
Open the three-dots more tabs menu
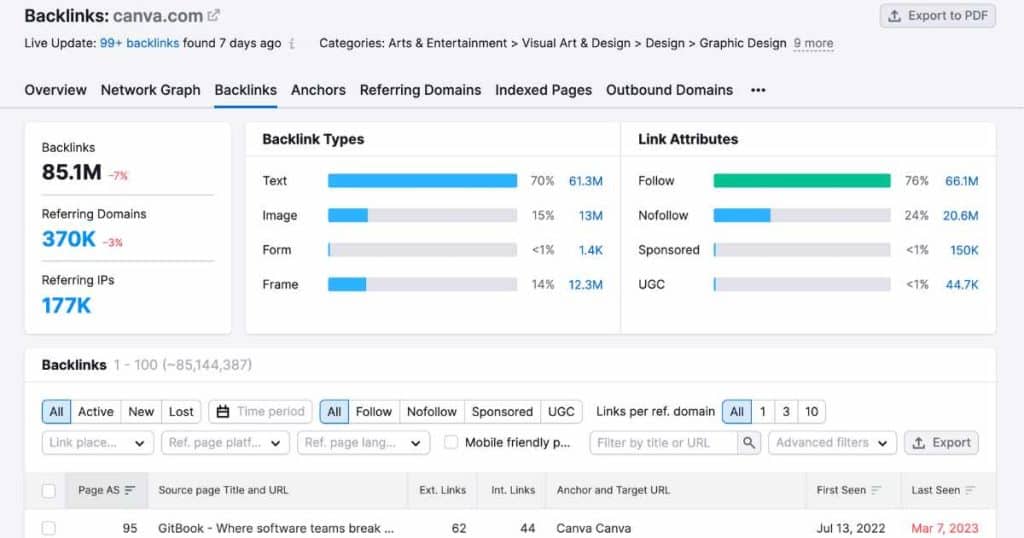pyautogui.click(x=758, y=90)
